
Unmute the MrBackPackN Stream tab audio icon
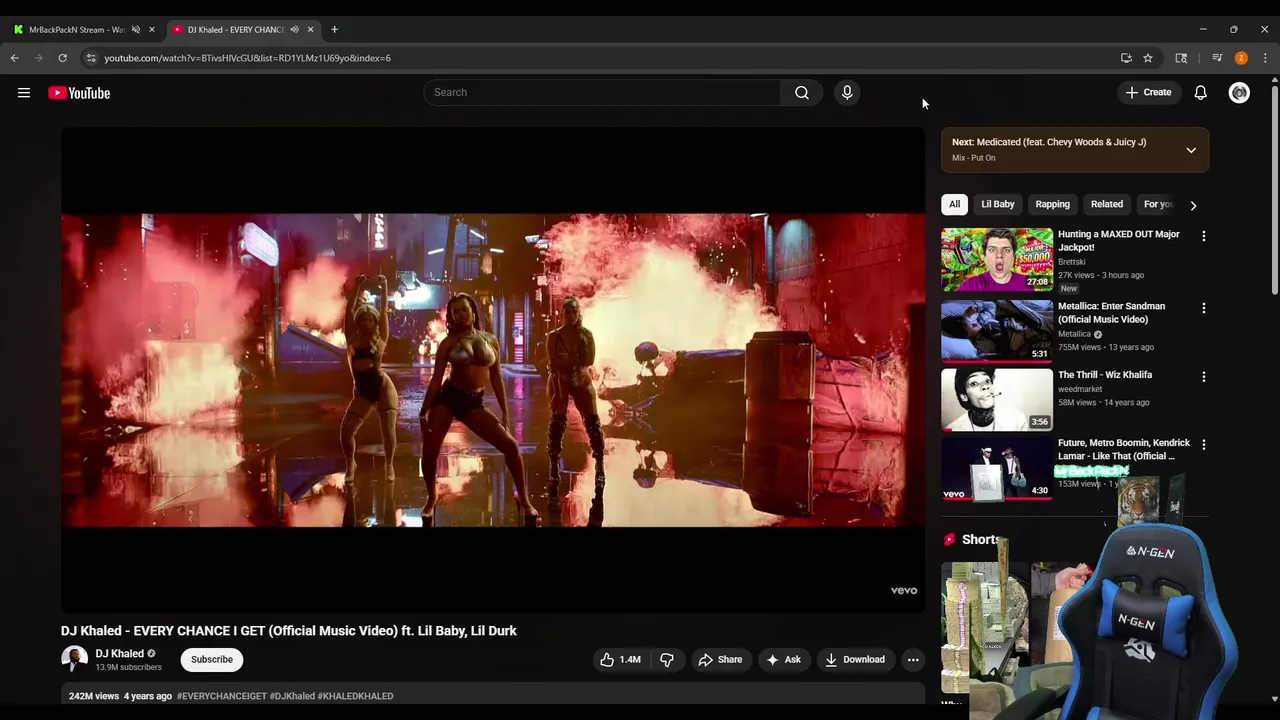pos(136,30)
